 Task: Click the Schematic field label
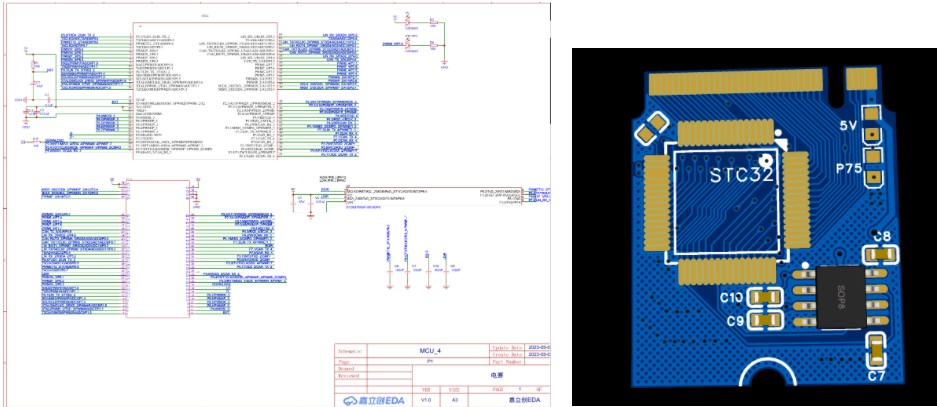click(x=349, y=351)
